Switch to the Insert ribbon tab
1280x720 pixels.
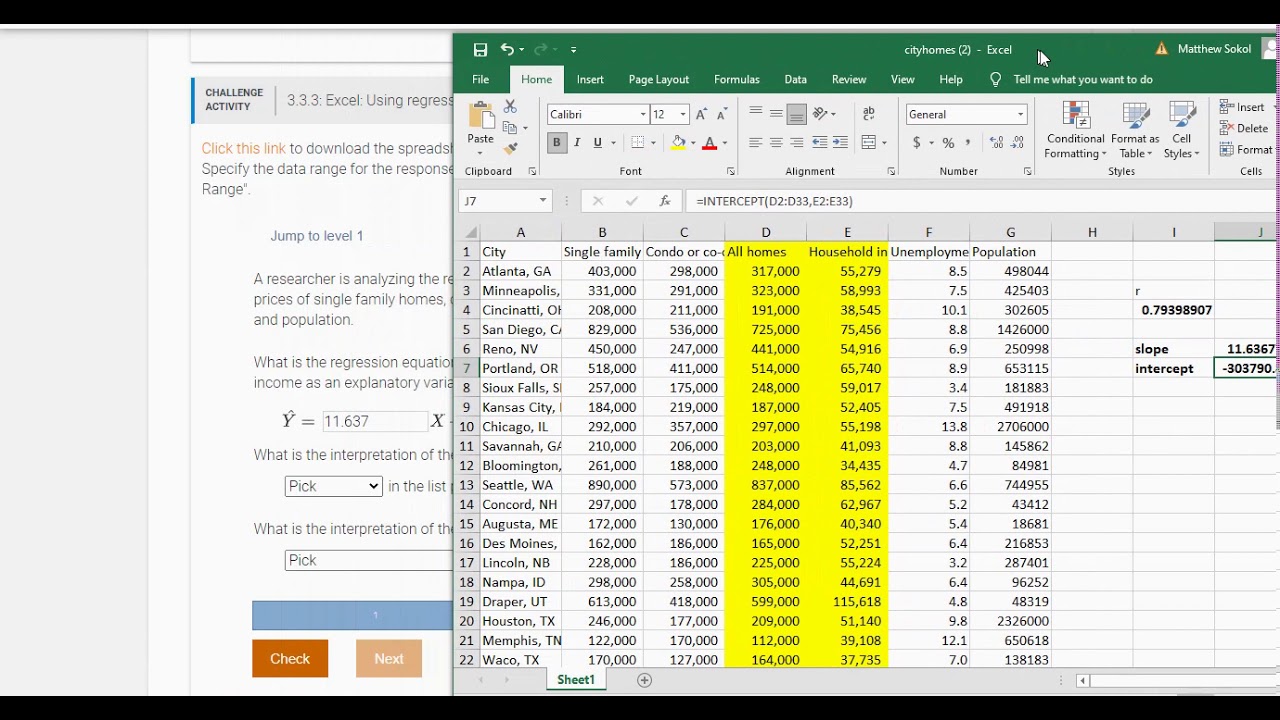590,80
